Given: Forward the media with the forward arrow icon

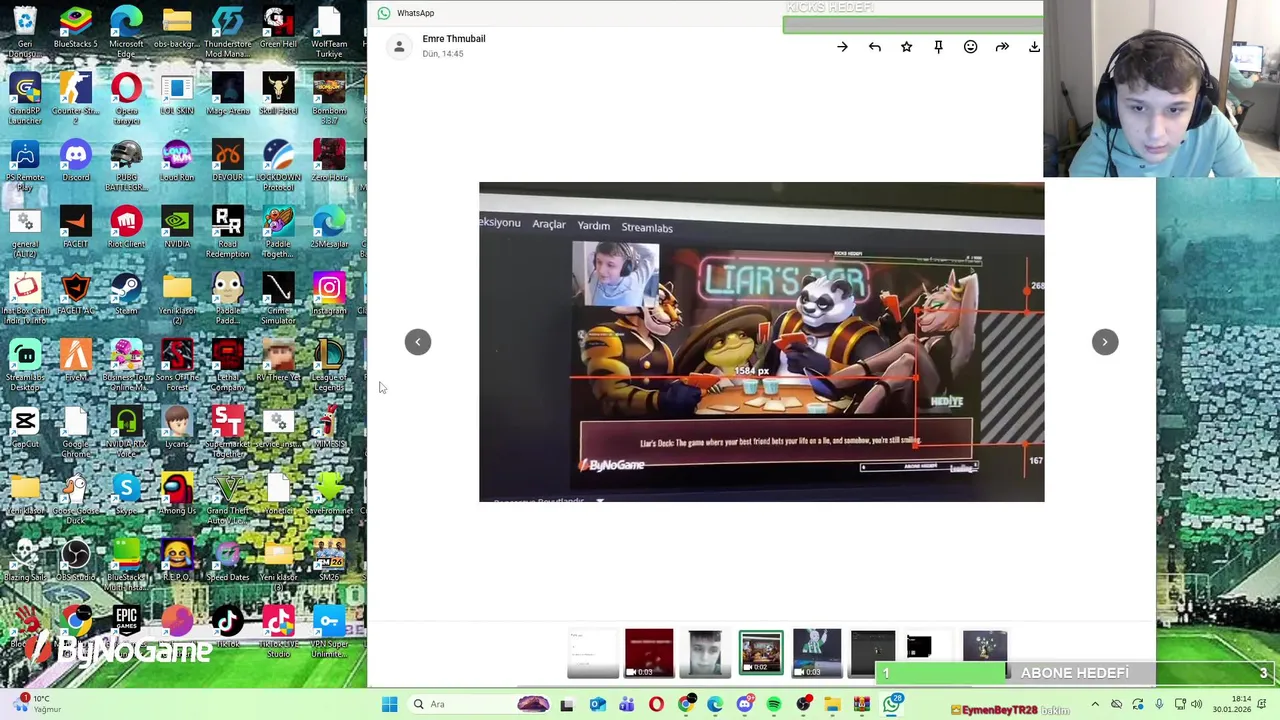Looking at the screenshot, I should coord(1002,47).
